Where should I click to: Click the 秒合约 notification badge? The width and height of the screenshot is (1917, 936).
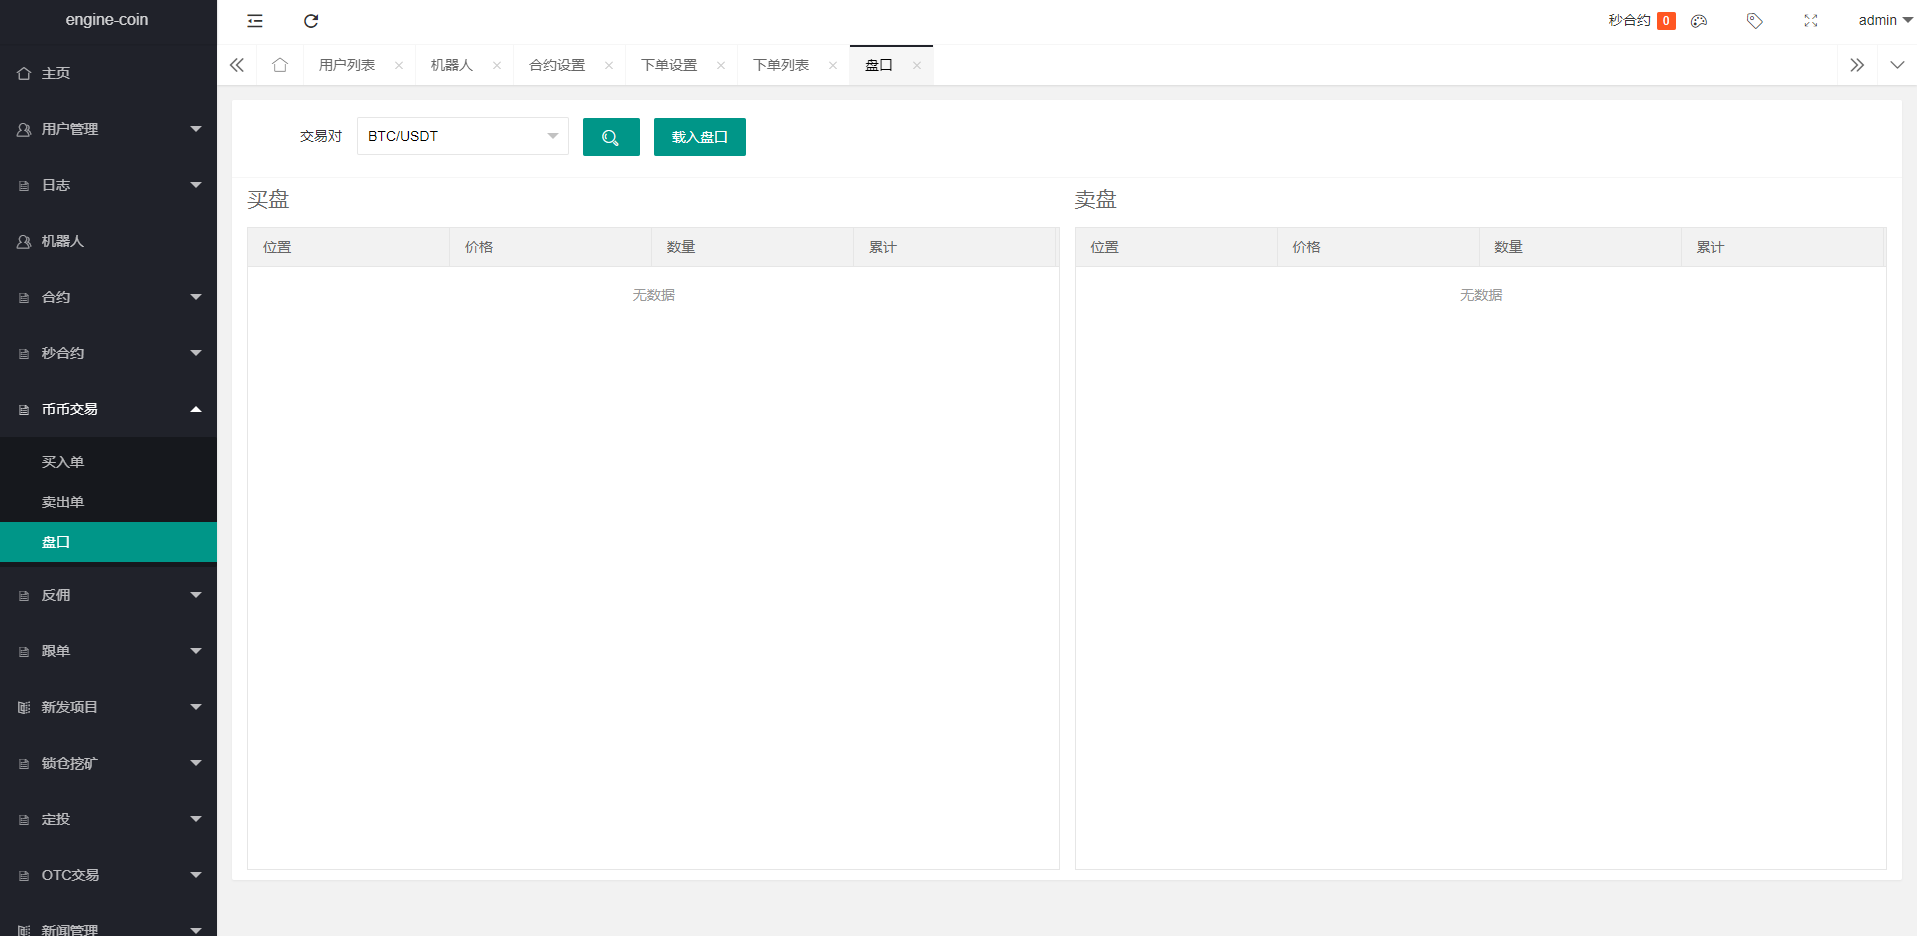tap(1665, 21)
